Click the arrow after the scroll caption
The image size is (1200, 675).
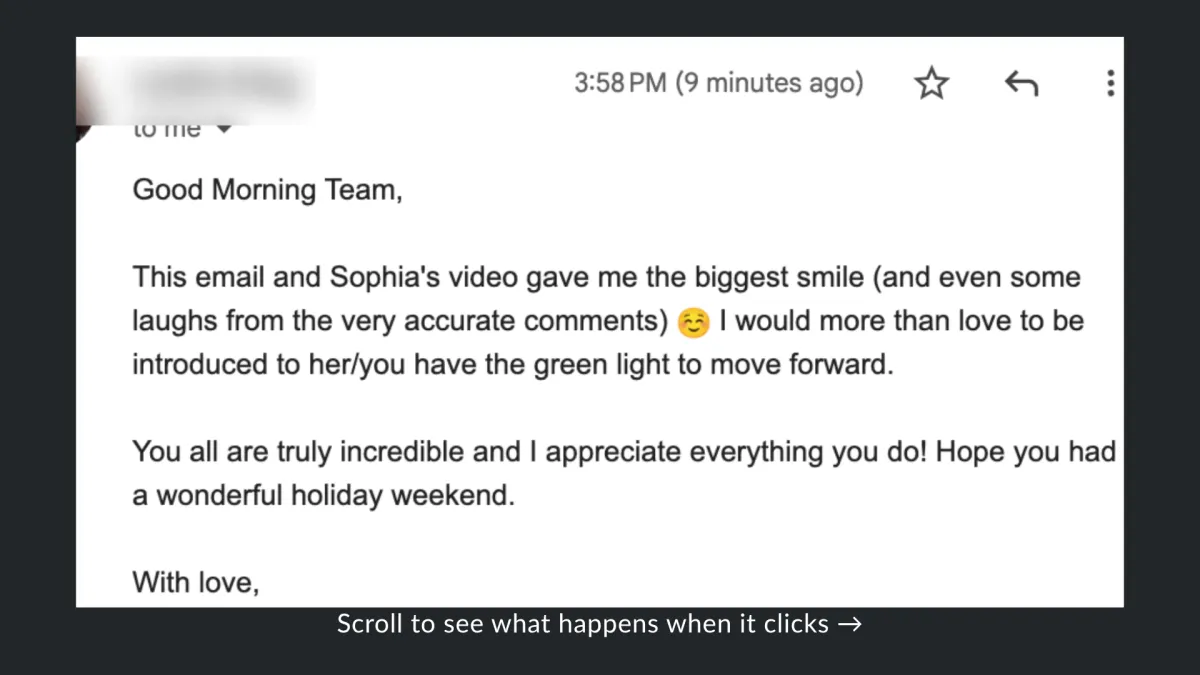click(x=849, y=625)
